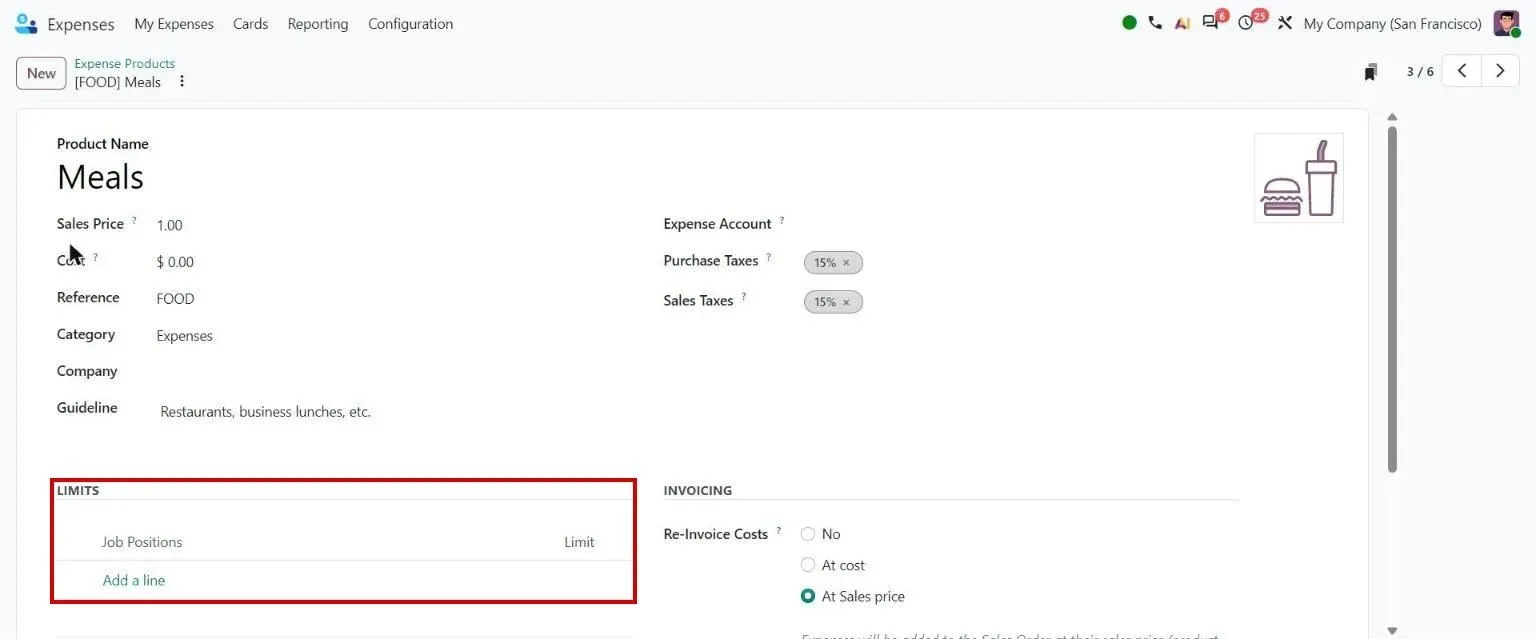Click the 3 / 6 record counter
Image resolution: width=1536 pixels, height=639 pixels.
point(1420,72)
